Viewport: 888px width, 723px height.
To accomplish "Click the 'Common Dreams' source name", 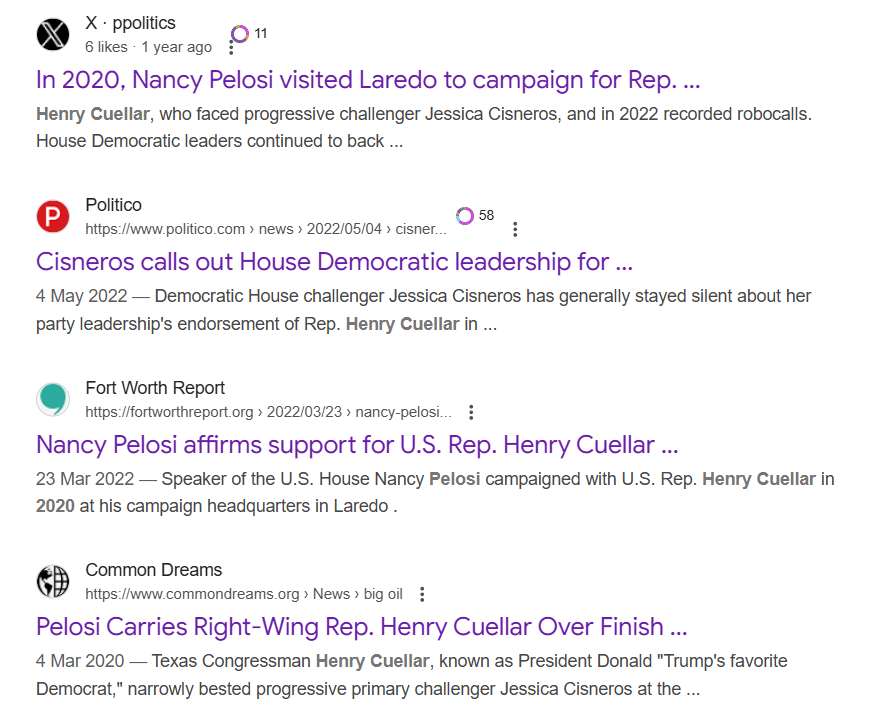I will coord(153,570).
